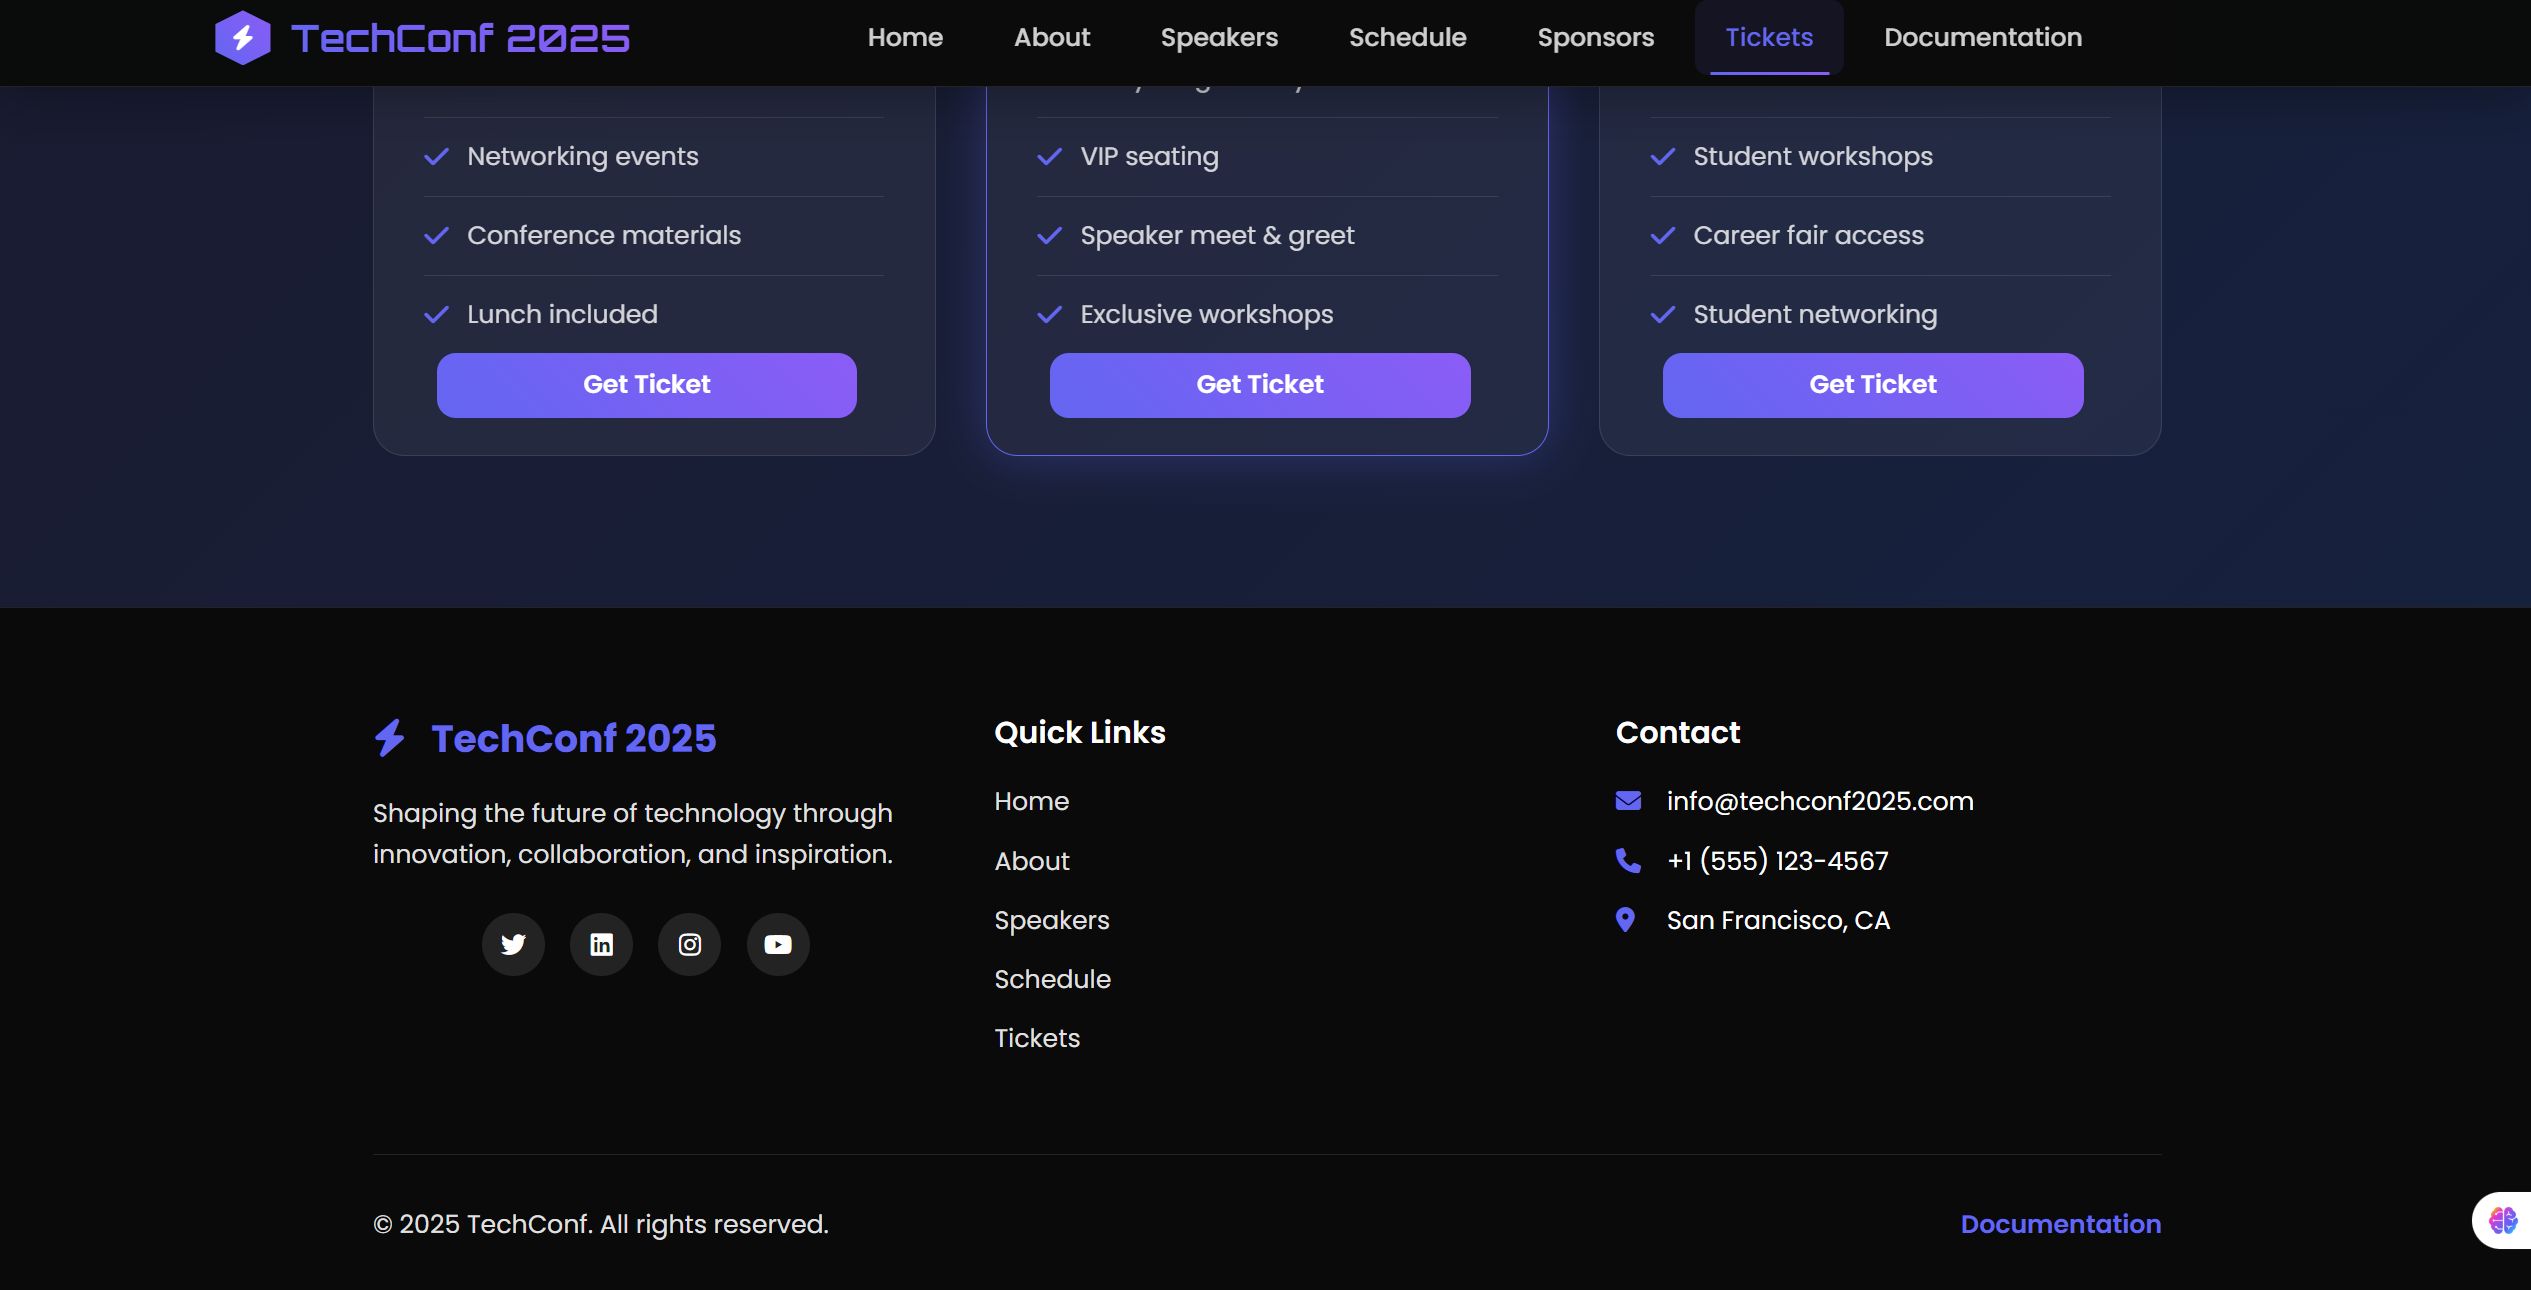The height and width of the screenshot is (1290, 2531).
Task: Click the Twitter social icon
Action: point(513,944)
